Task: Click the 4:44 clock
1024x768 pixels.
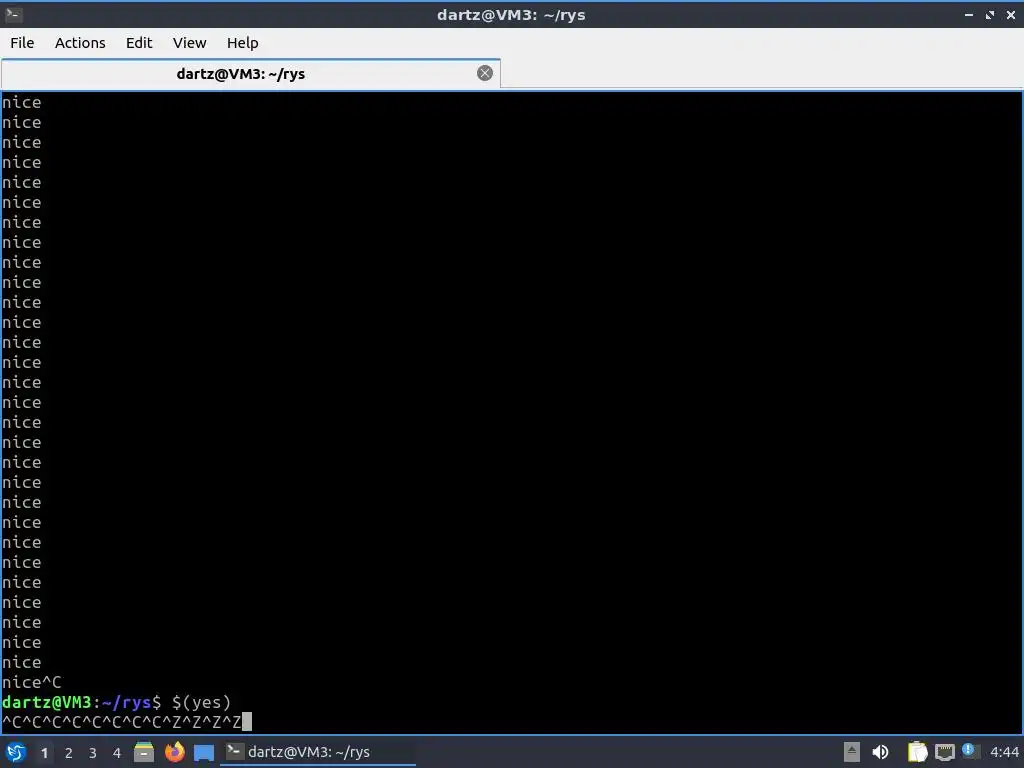Action: click(1004, 752)
